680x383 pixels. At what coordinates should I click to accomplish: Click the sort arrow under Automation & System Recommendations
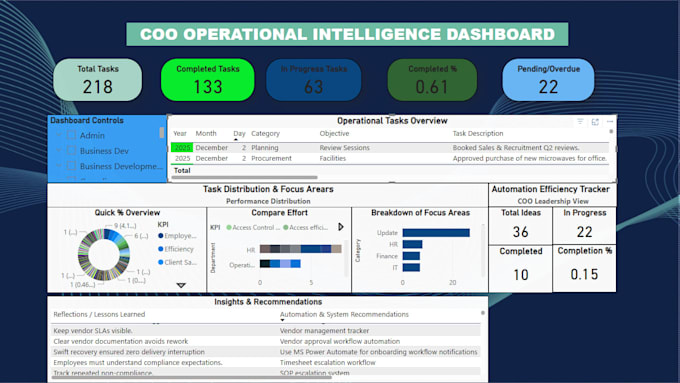click(x=282, y=321)
